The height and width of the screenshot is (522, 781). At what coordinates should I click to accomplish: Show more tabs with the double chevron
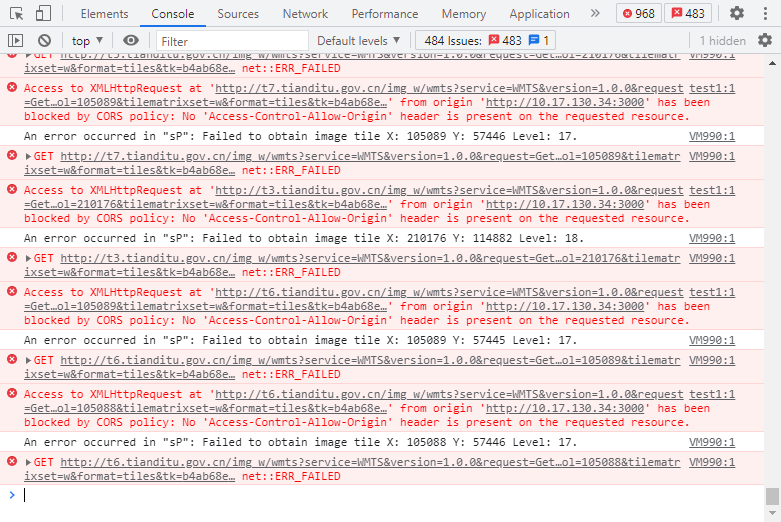595,13
